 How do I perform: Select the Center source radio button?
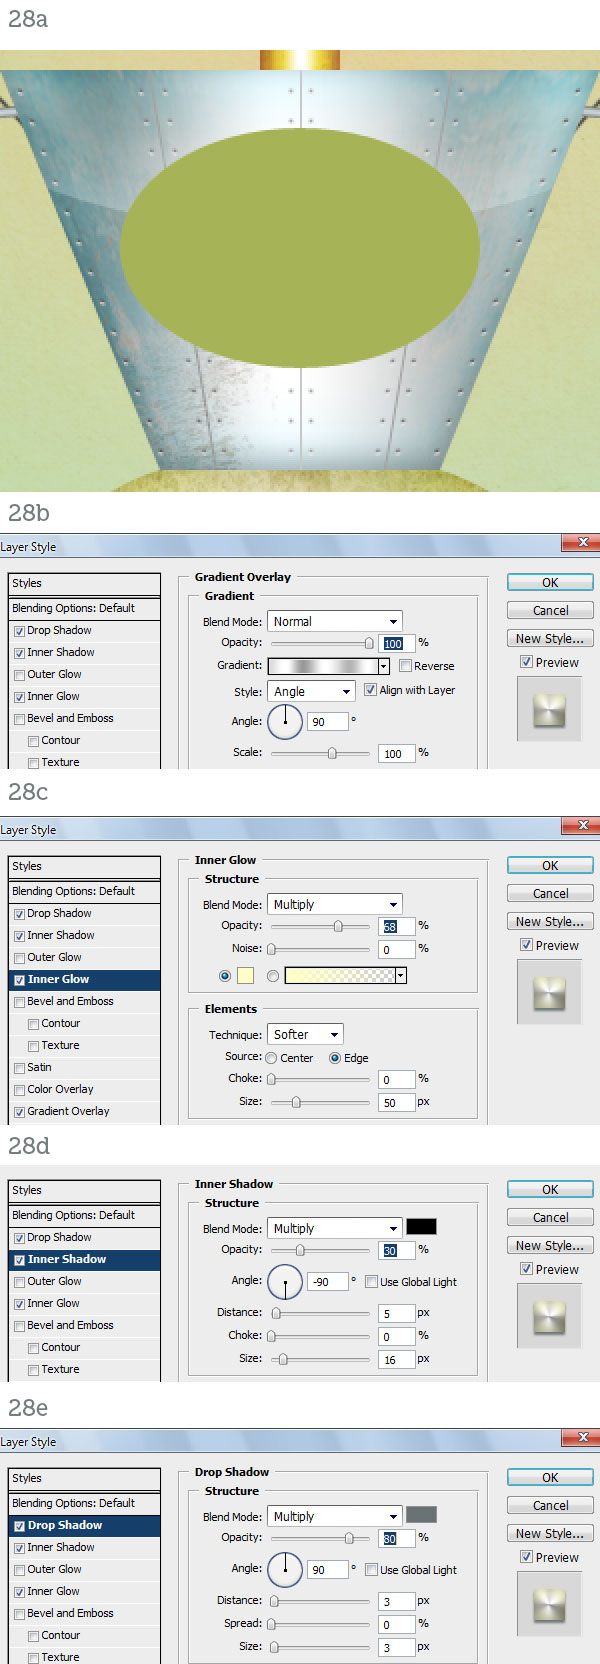(272, 1058)
